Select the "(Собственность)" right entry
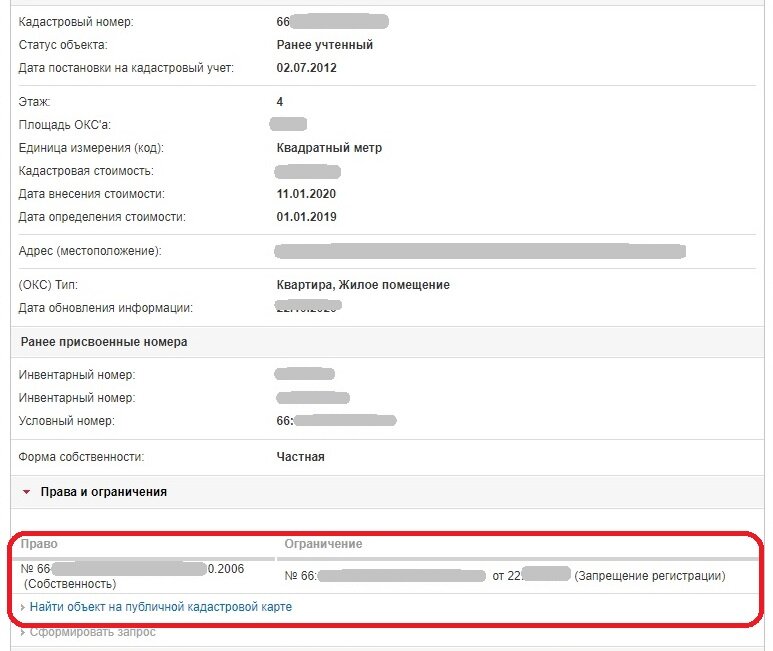773x651 pixels. (70, 584)
